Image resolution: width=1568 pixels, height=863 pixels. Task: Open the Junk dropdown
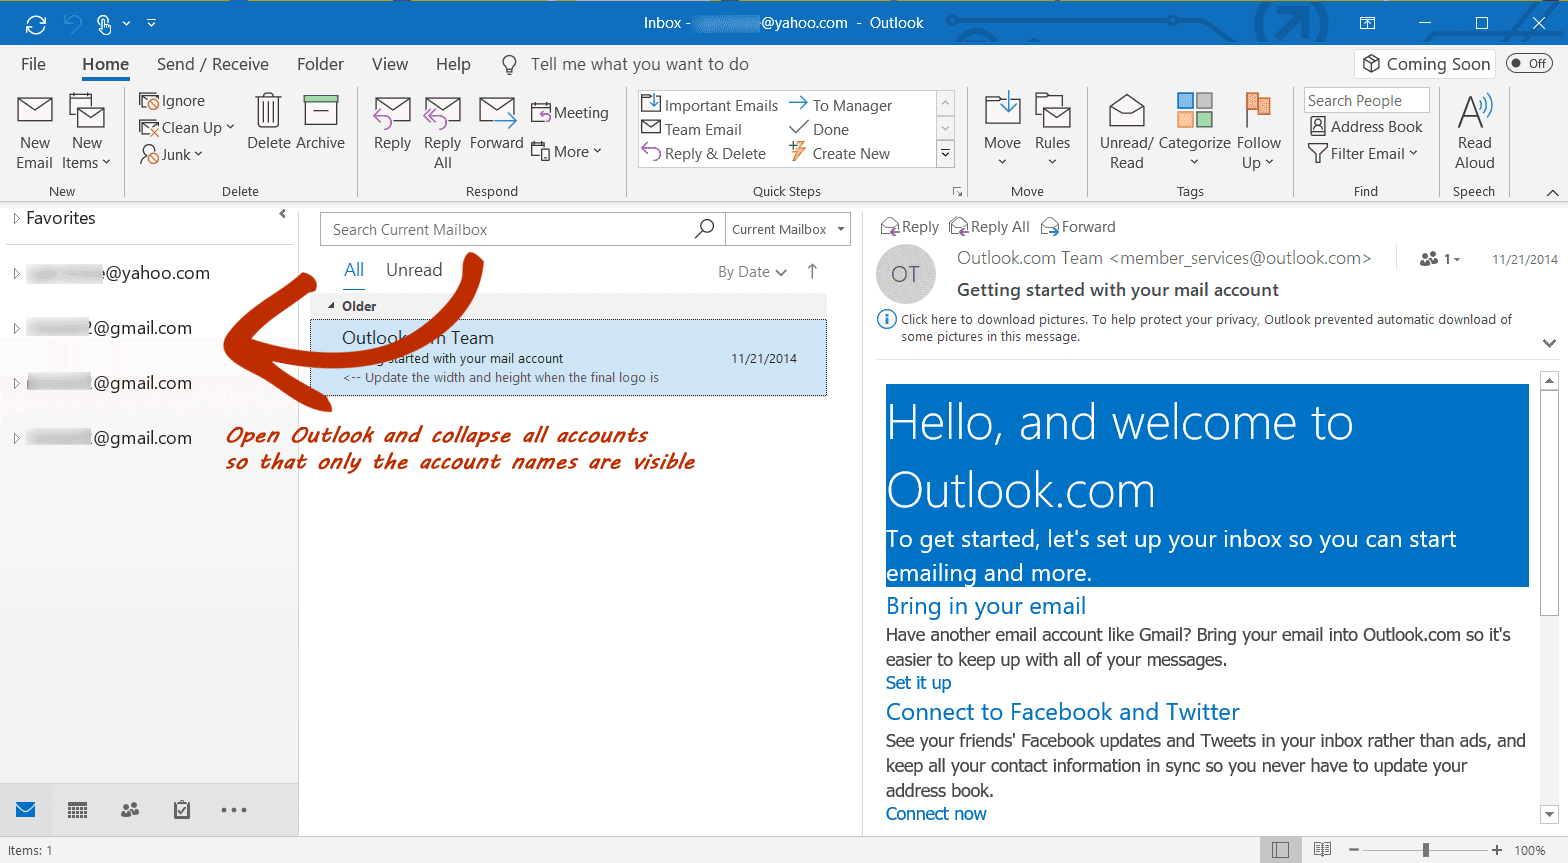tap(172, 154)
